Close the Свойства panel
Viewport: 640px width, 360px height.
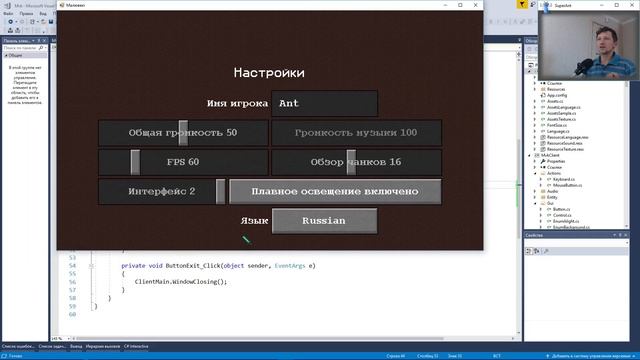tap(625, 235)
